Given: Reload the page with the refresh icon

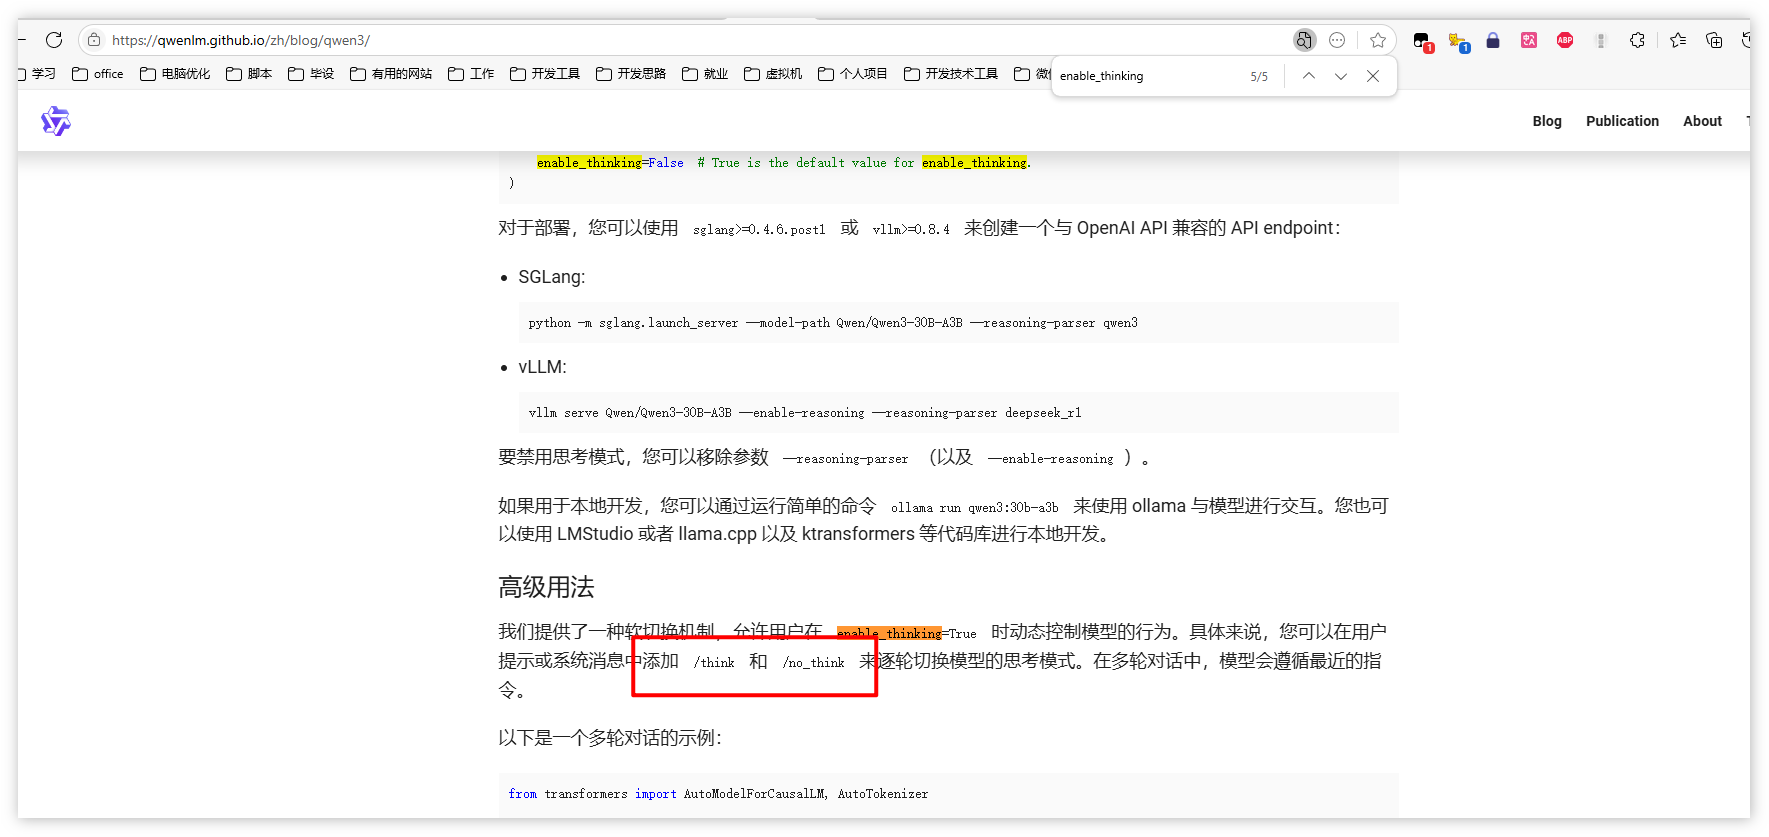Looking at the screenshot, I should tap(54, 40).
